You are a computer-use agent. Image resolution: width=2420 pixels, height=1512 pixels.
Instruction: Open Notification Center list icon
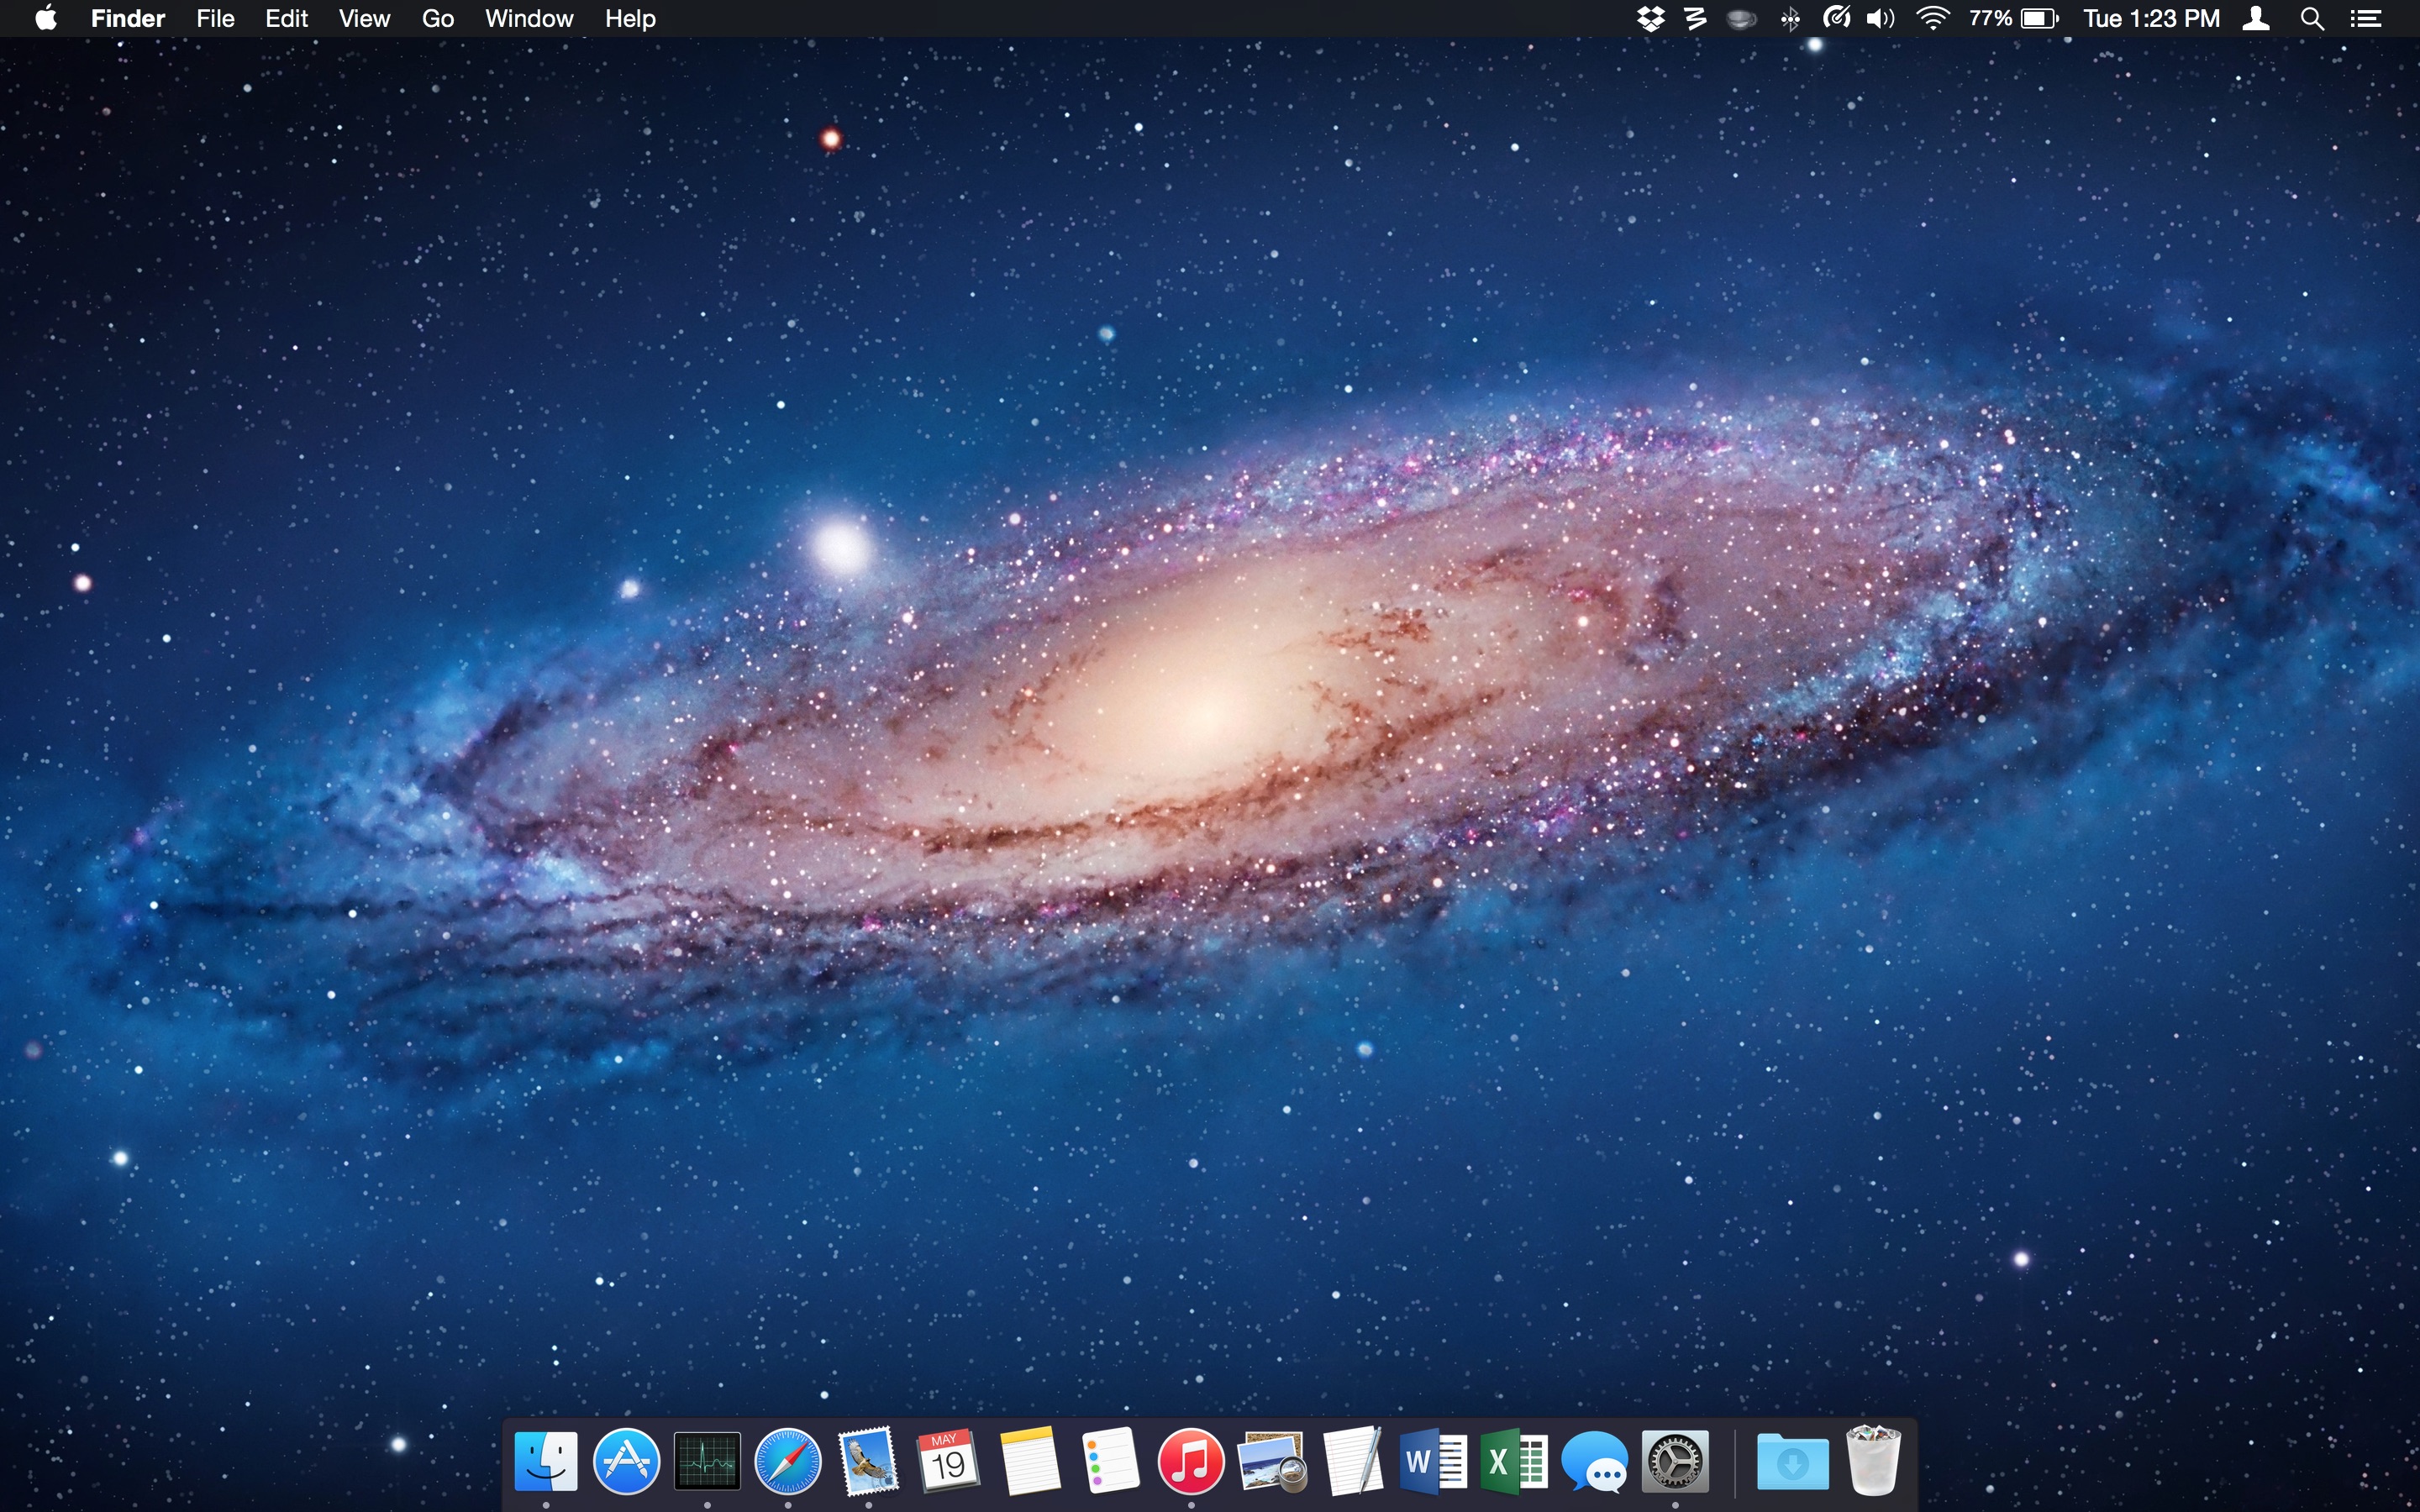pos(2365,18)
